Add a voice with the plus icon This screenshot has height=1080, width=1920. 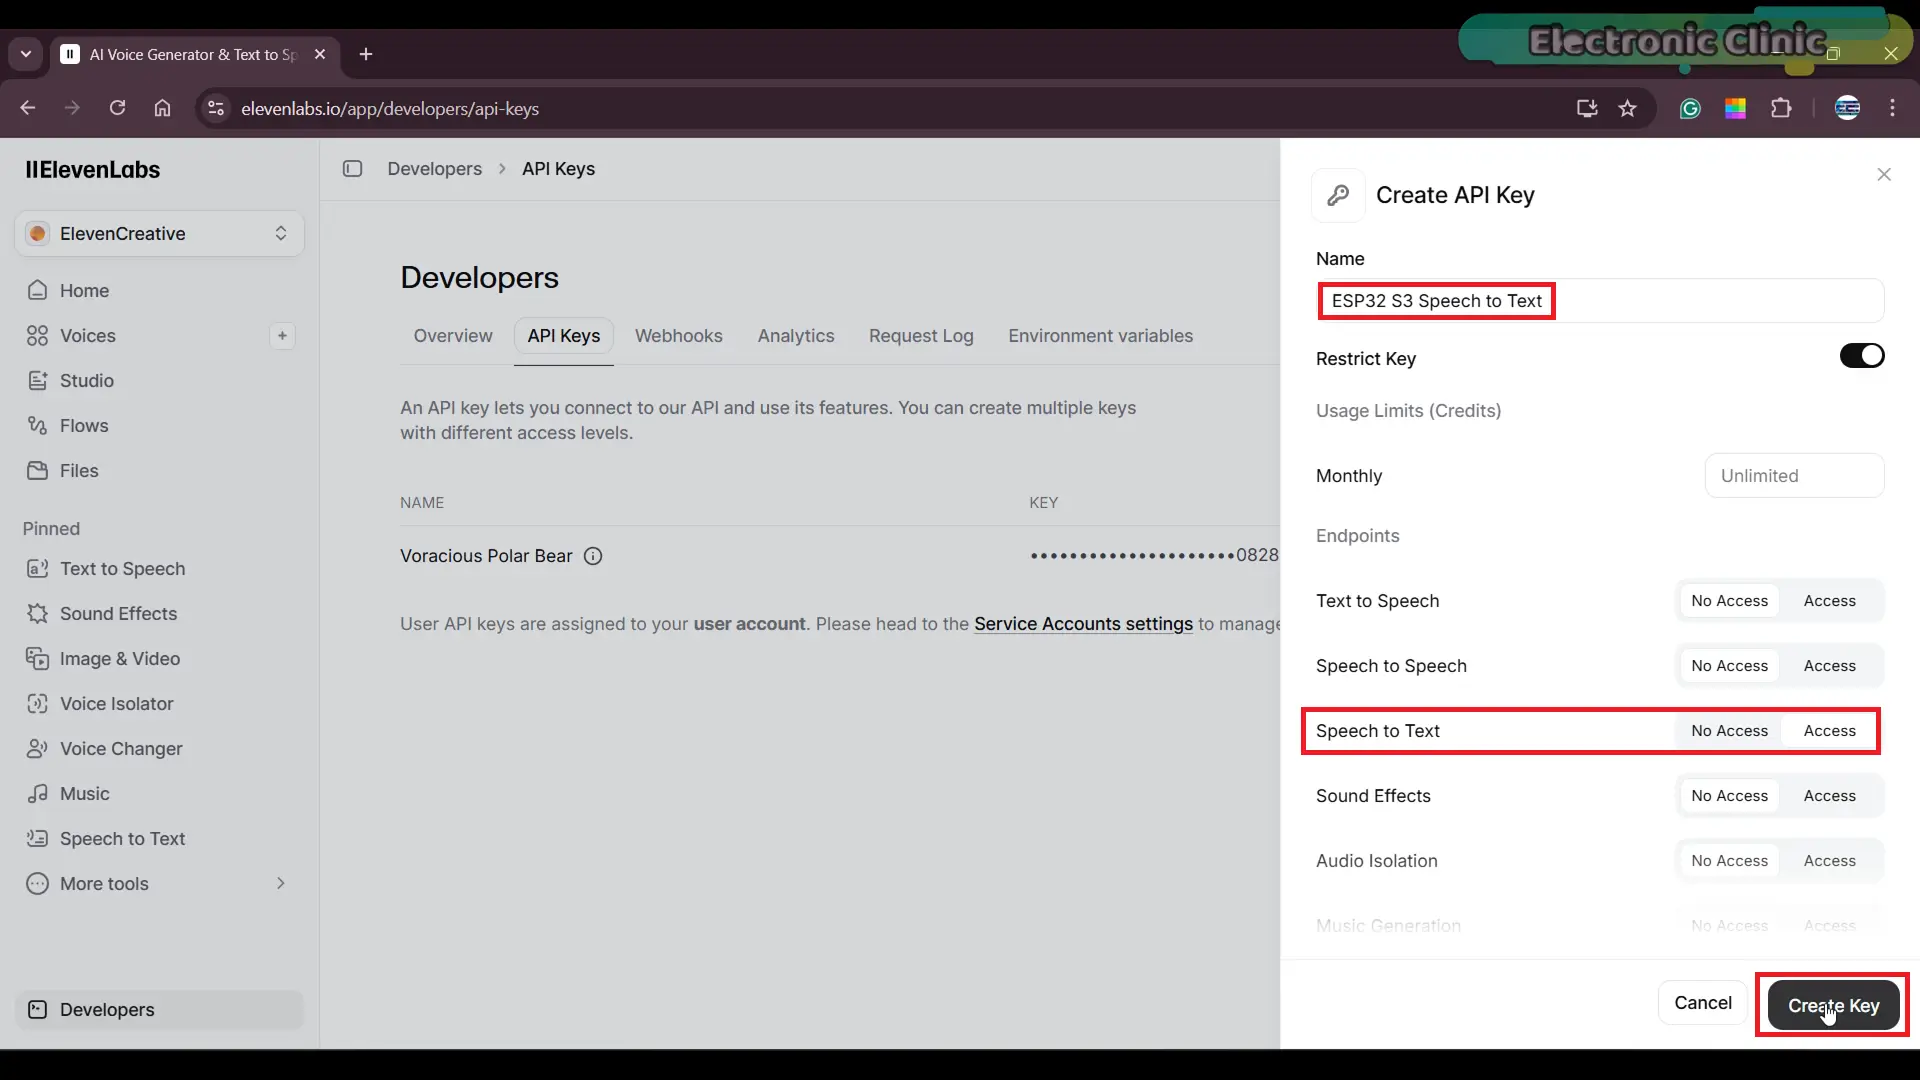click(283, 336)
